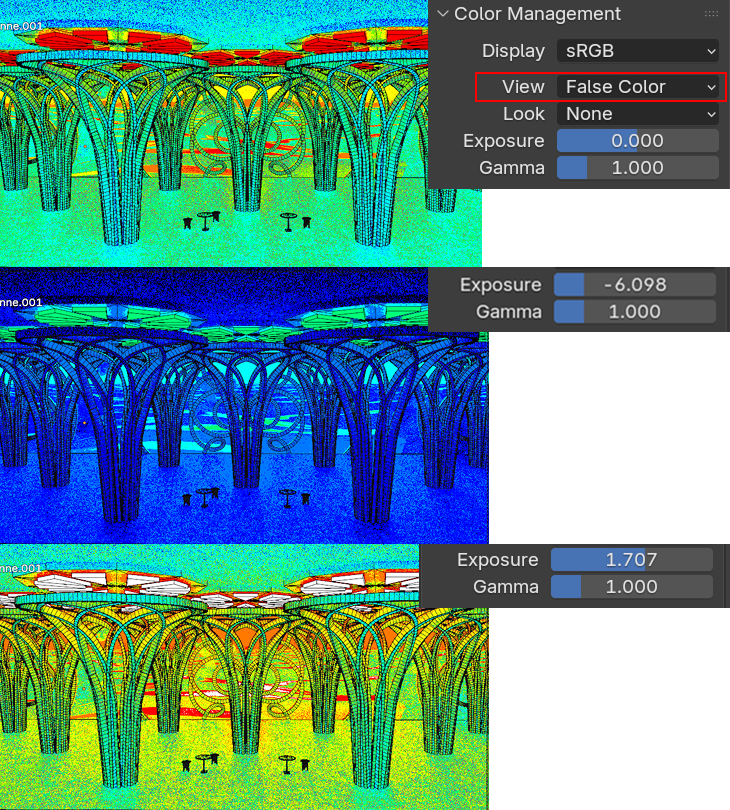Click the Color Management panel title
730x810 pixels.
coord(537,14)
